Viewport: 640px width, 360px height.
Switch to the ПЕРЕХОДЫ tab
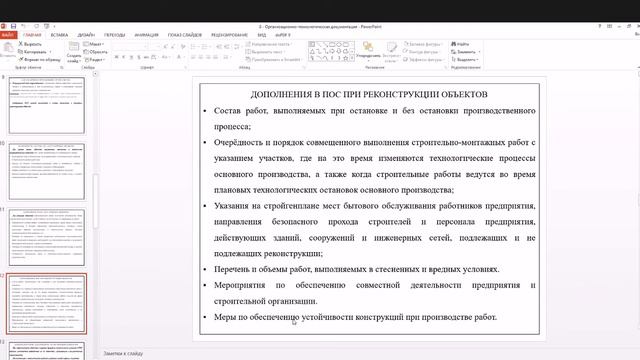(114, 35)
